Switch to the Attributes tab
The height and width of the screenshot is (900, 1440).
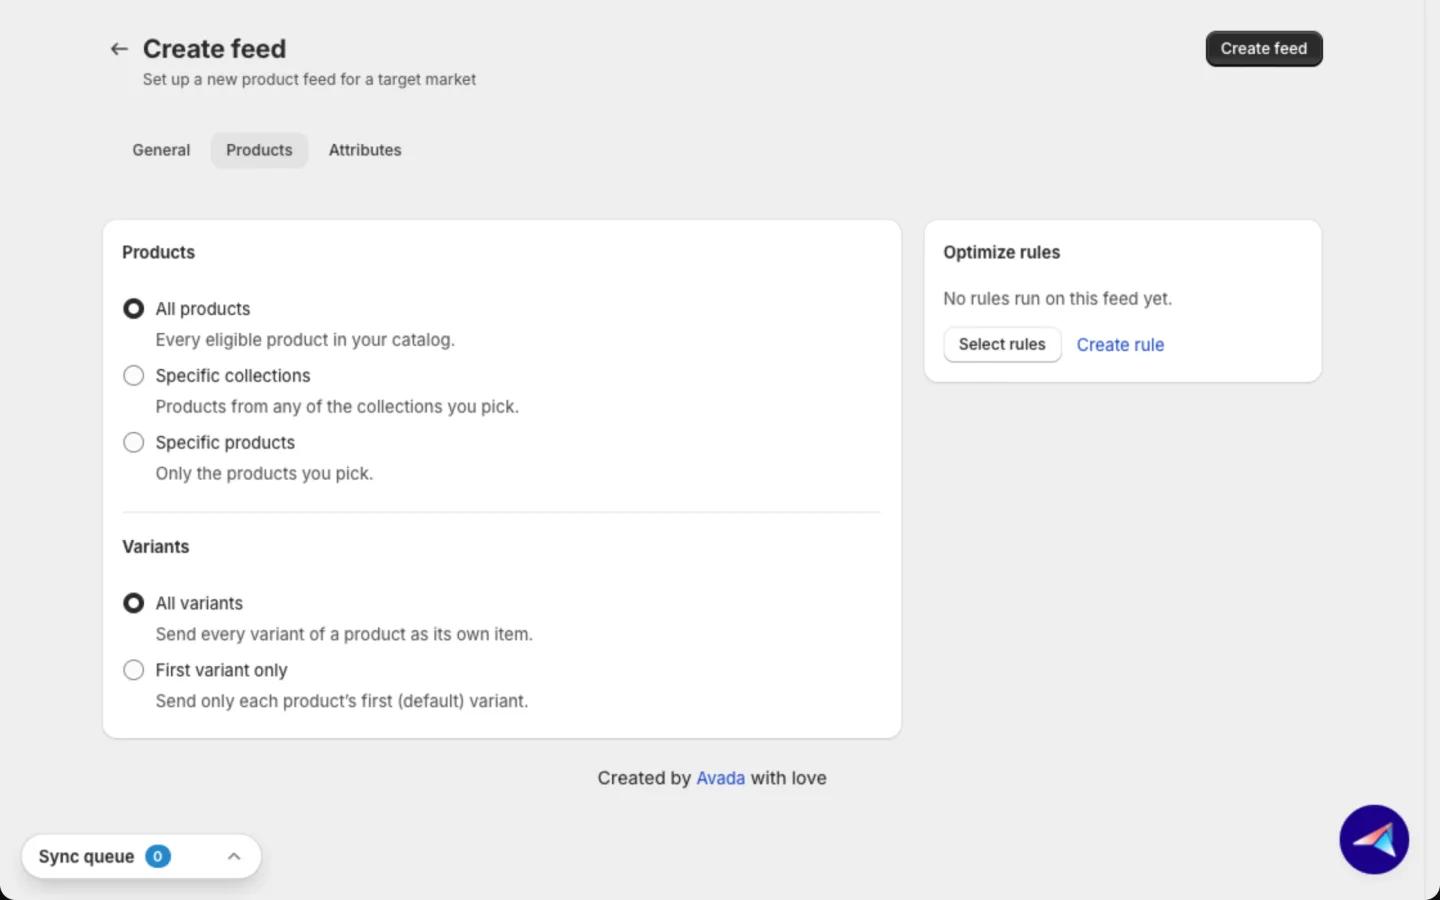365,150
